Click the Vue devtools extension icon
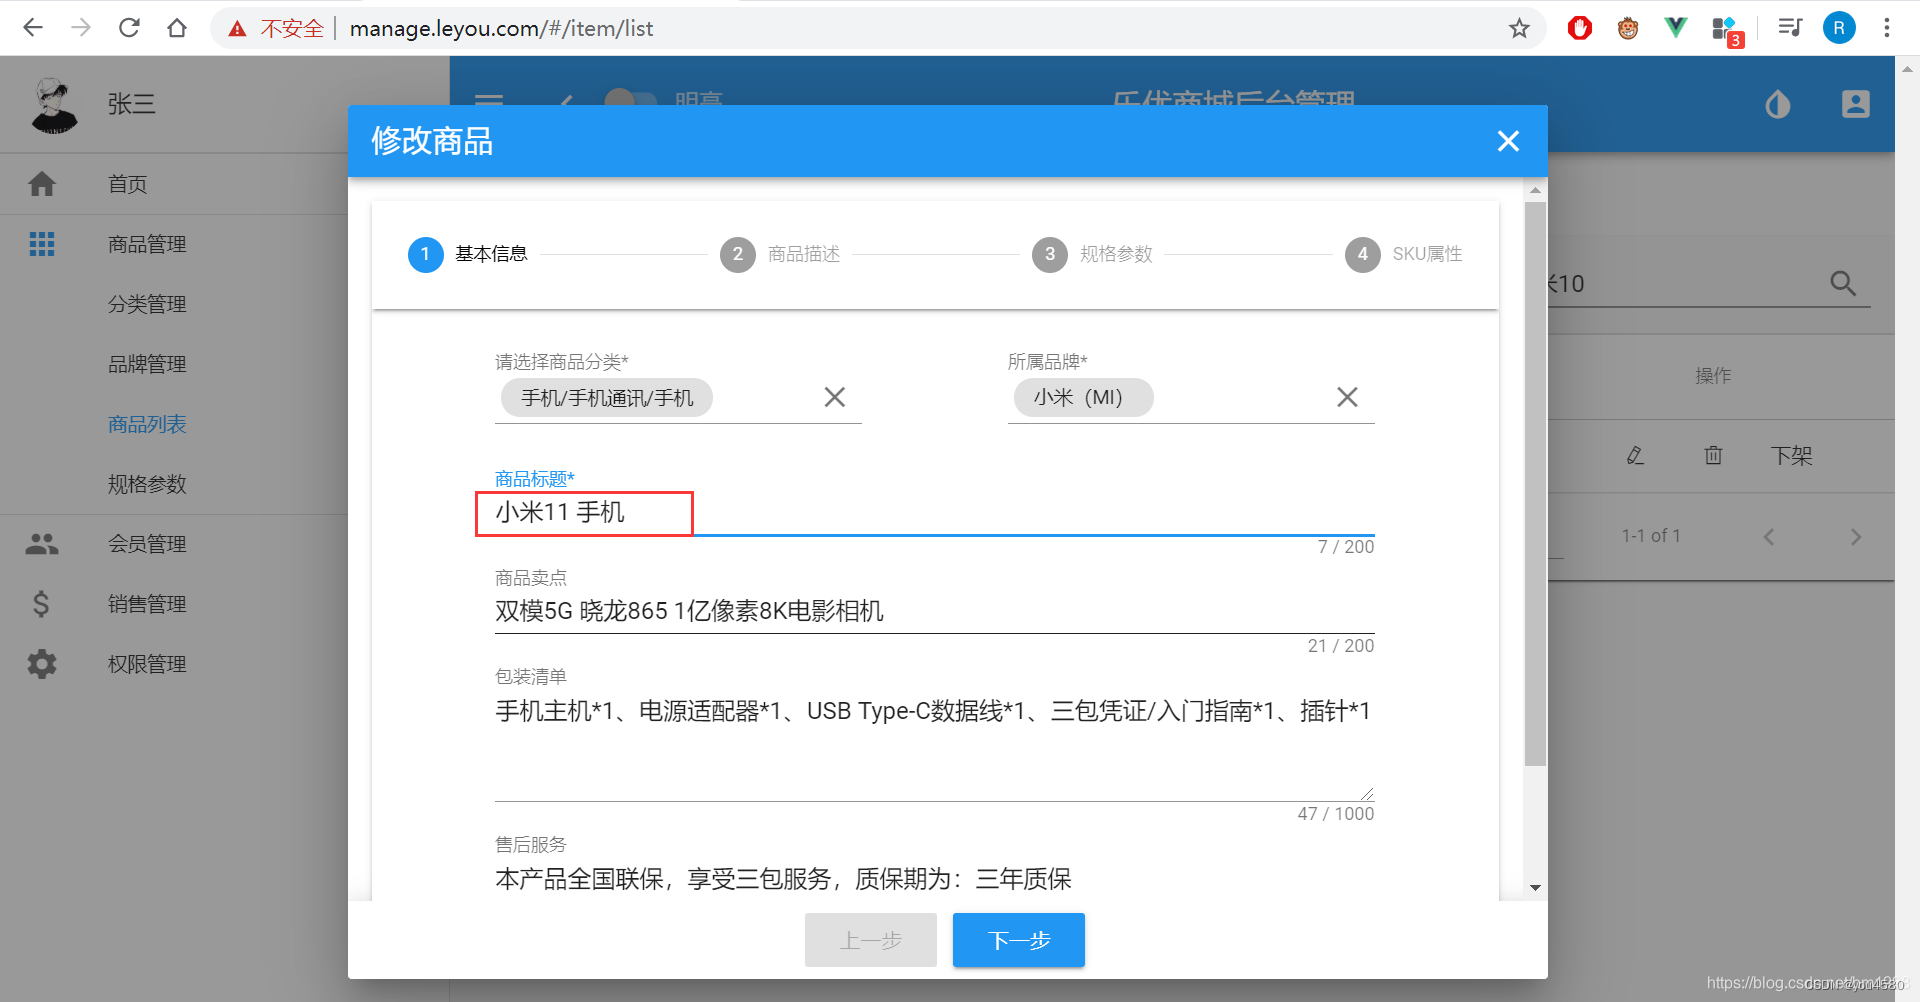 coord(1676,28)
